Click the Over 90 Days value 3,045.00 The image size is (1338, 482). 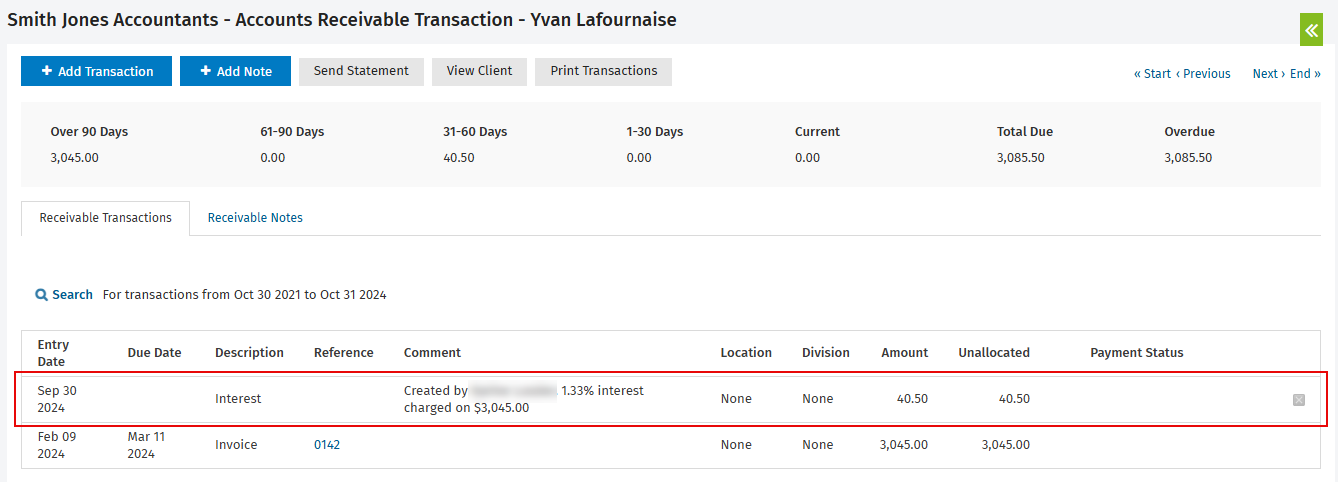74,158
